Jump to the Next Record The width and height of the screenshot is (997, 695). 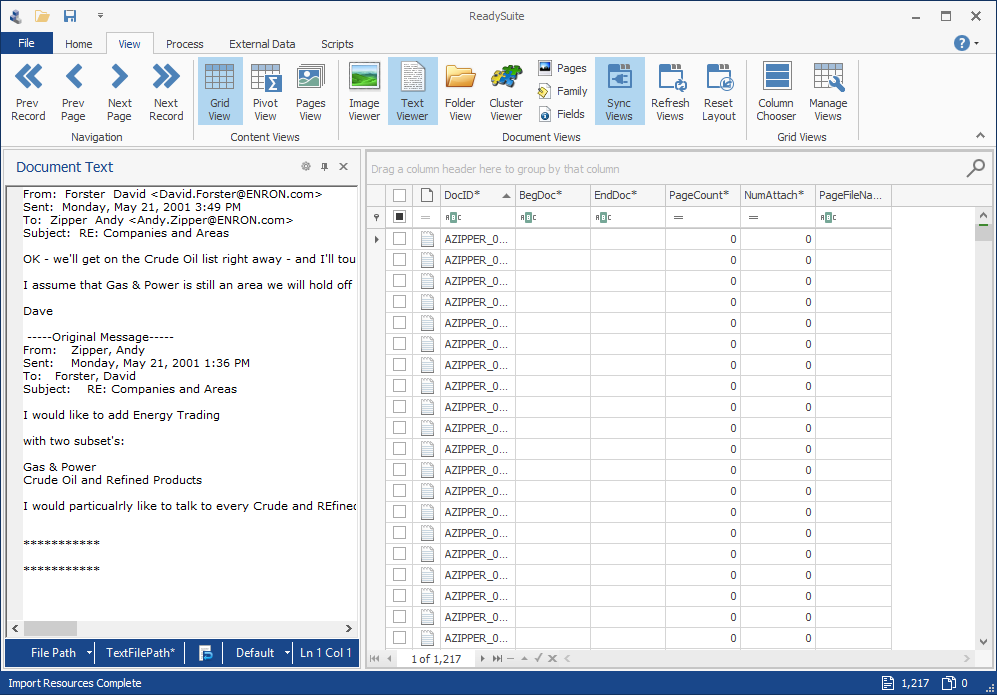pos(166,92)
